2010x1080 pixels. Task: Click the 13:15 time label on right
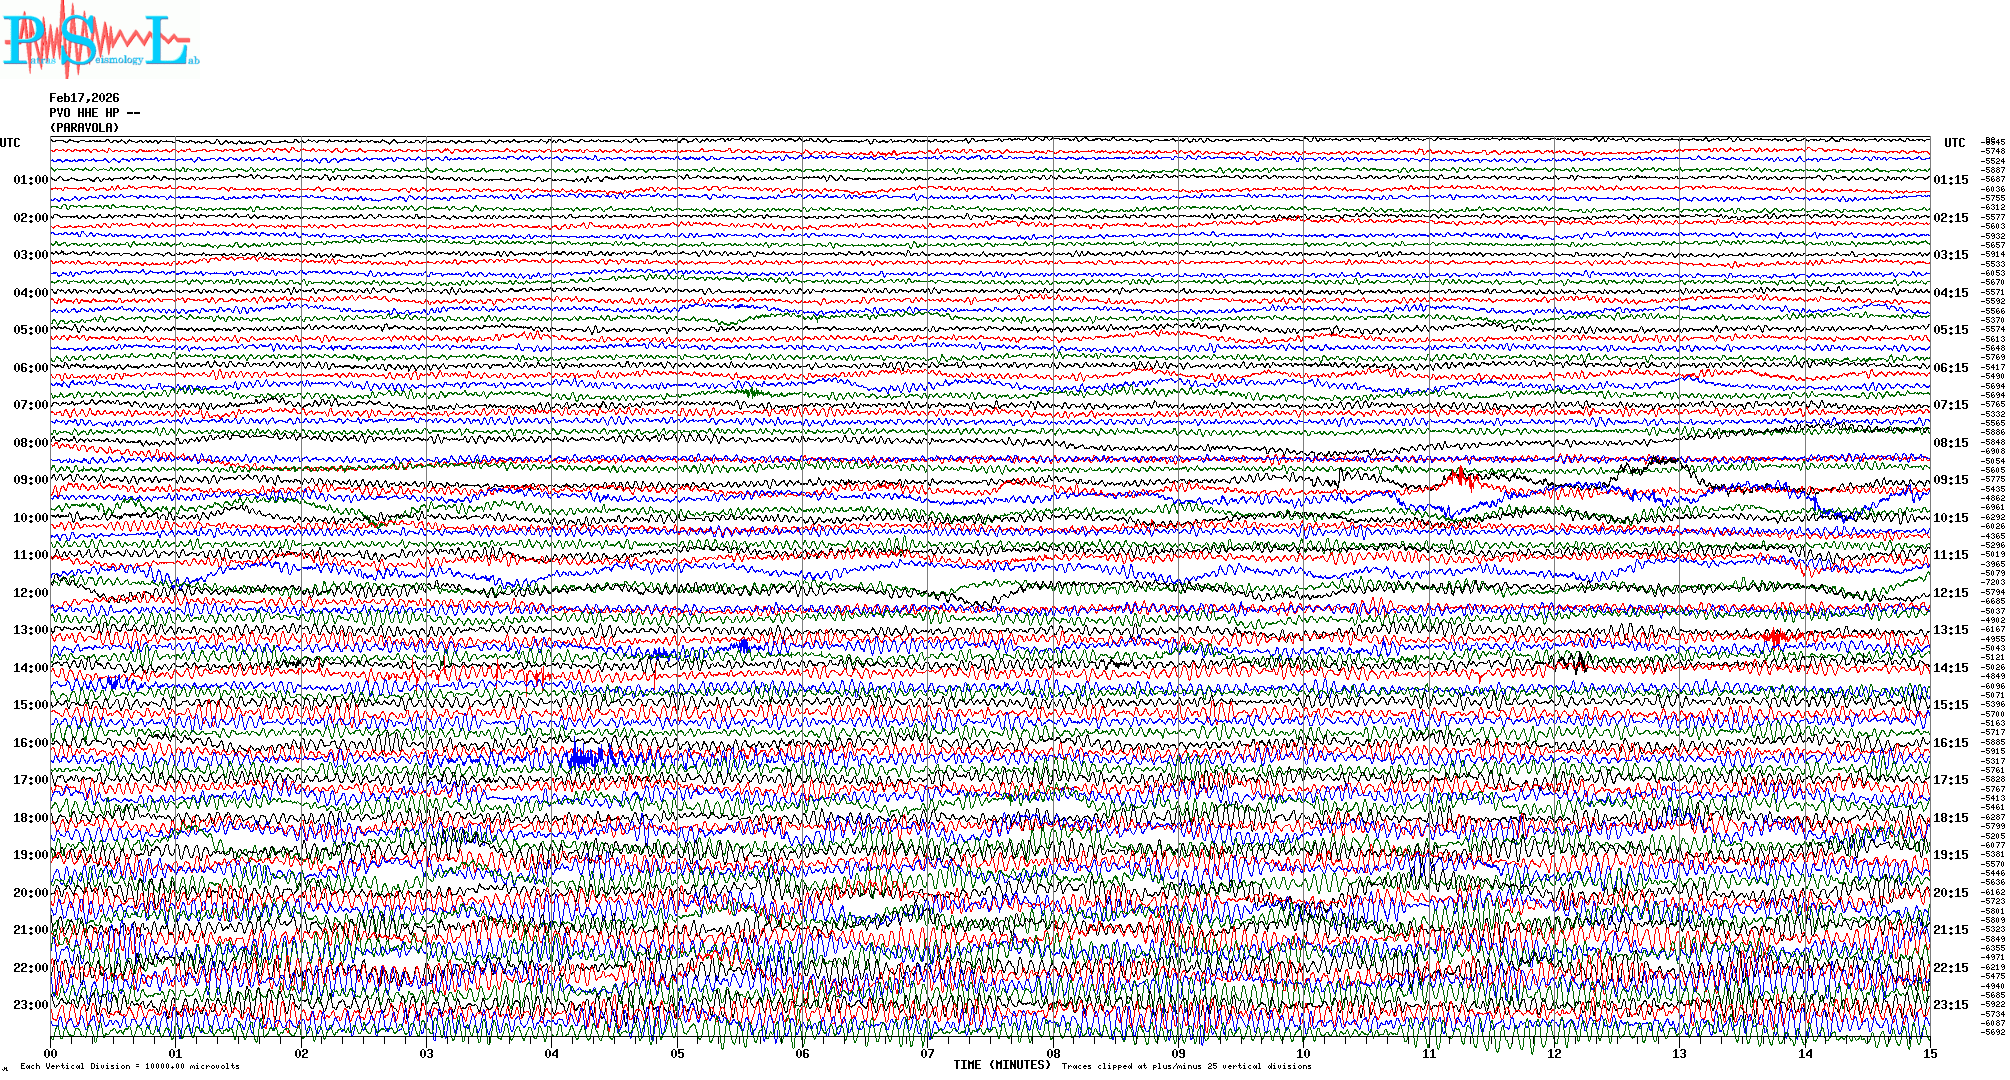[x=1950, y=630]
